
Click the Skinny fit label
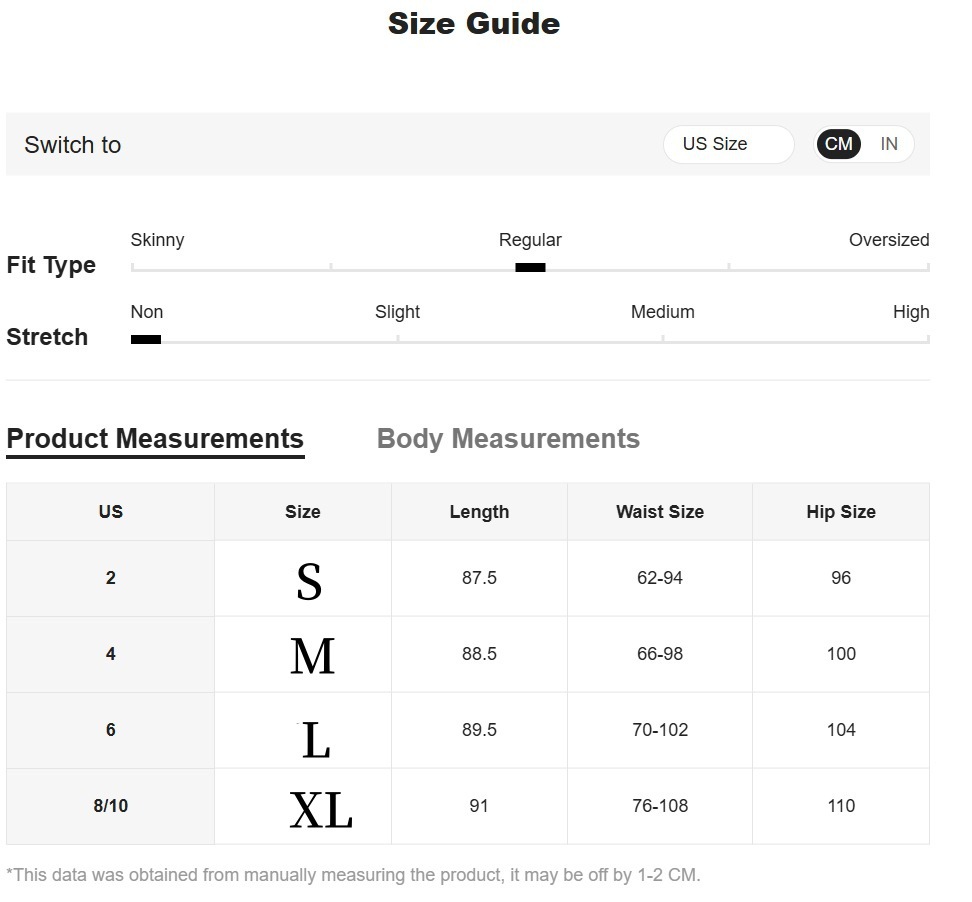tap(157, 240)
